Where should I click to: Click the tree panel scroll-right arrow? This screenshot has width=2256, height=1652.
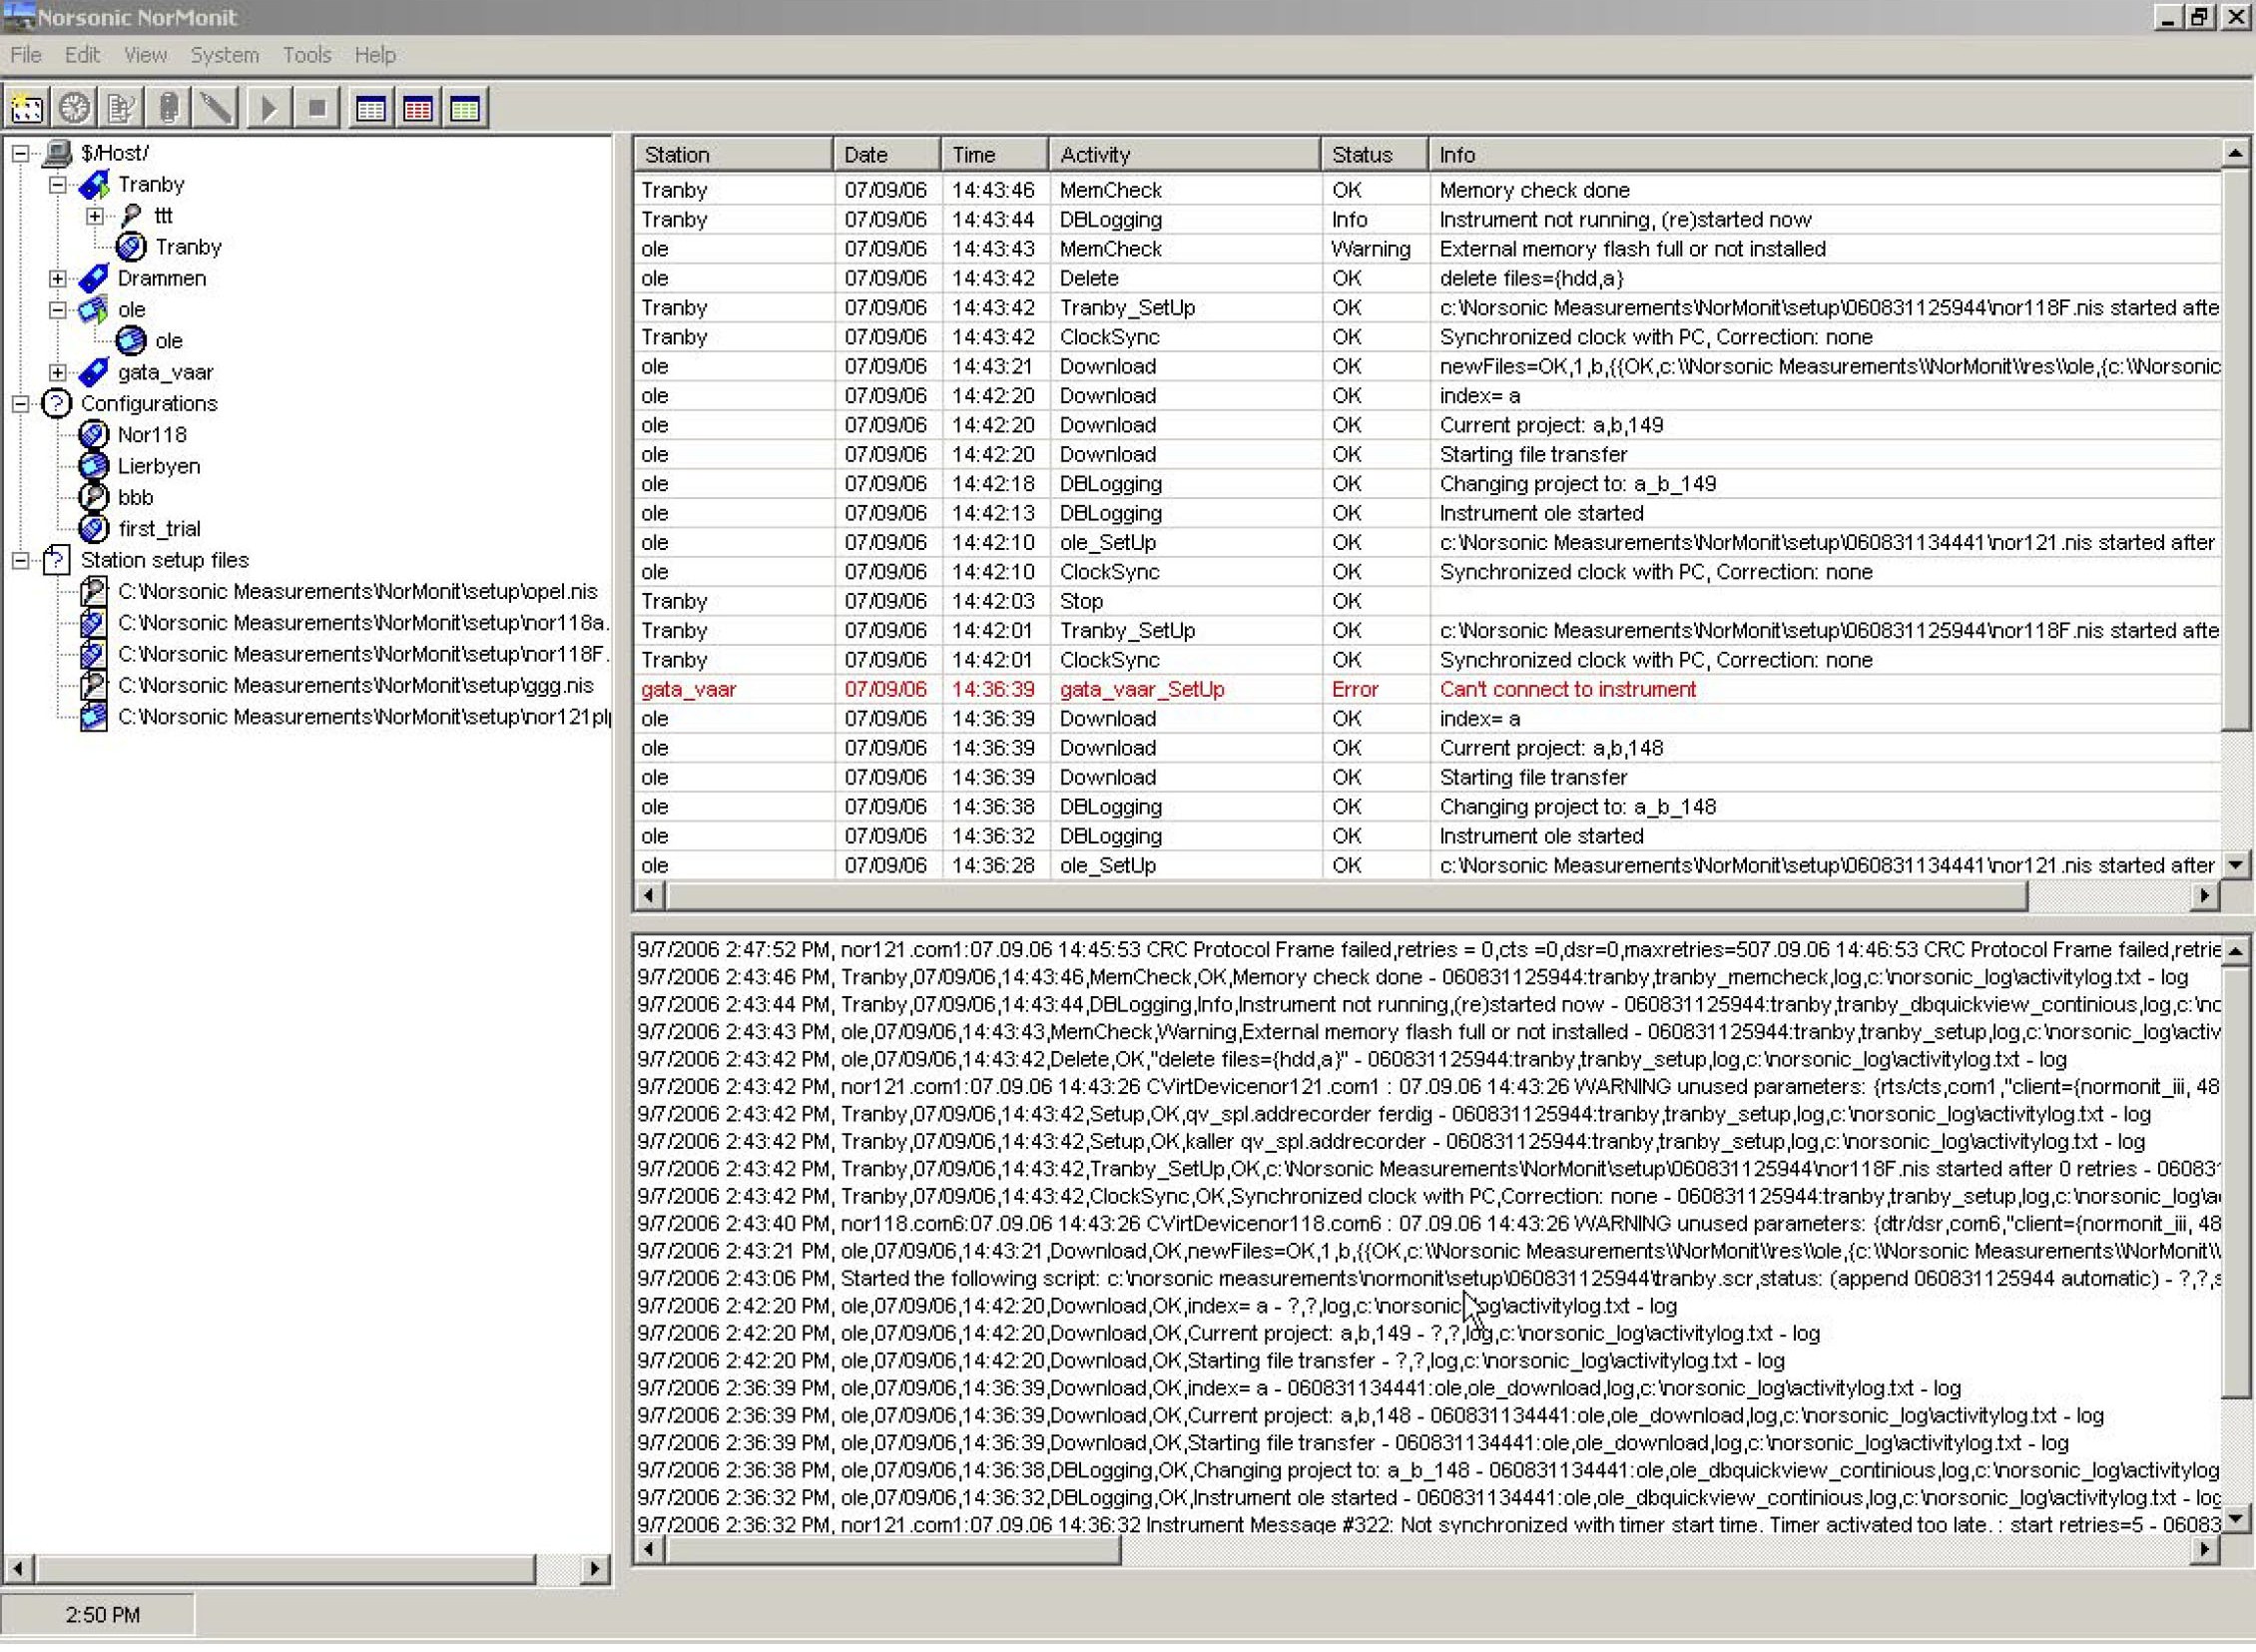tap(594, 1569)
